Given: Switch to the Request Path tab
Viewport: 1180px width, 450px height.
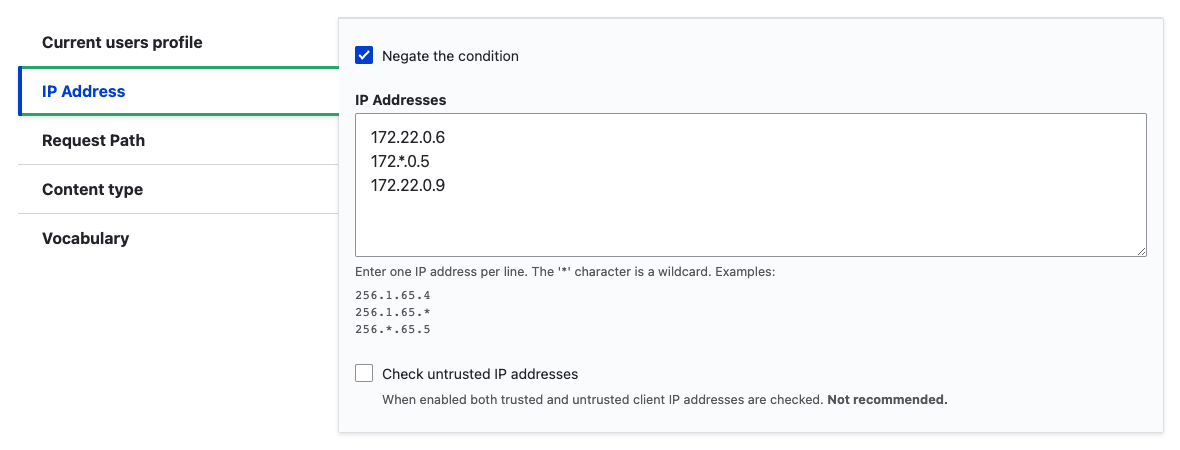Looking at the screenshot, I should (178, 140).
